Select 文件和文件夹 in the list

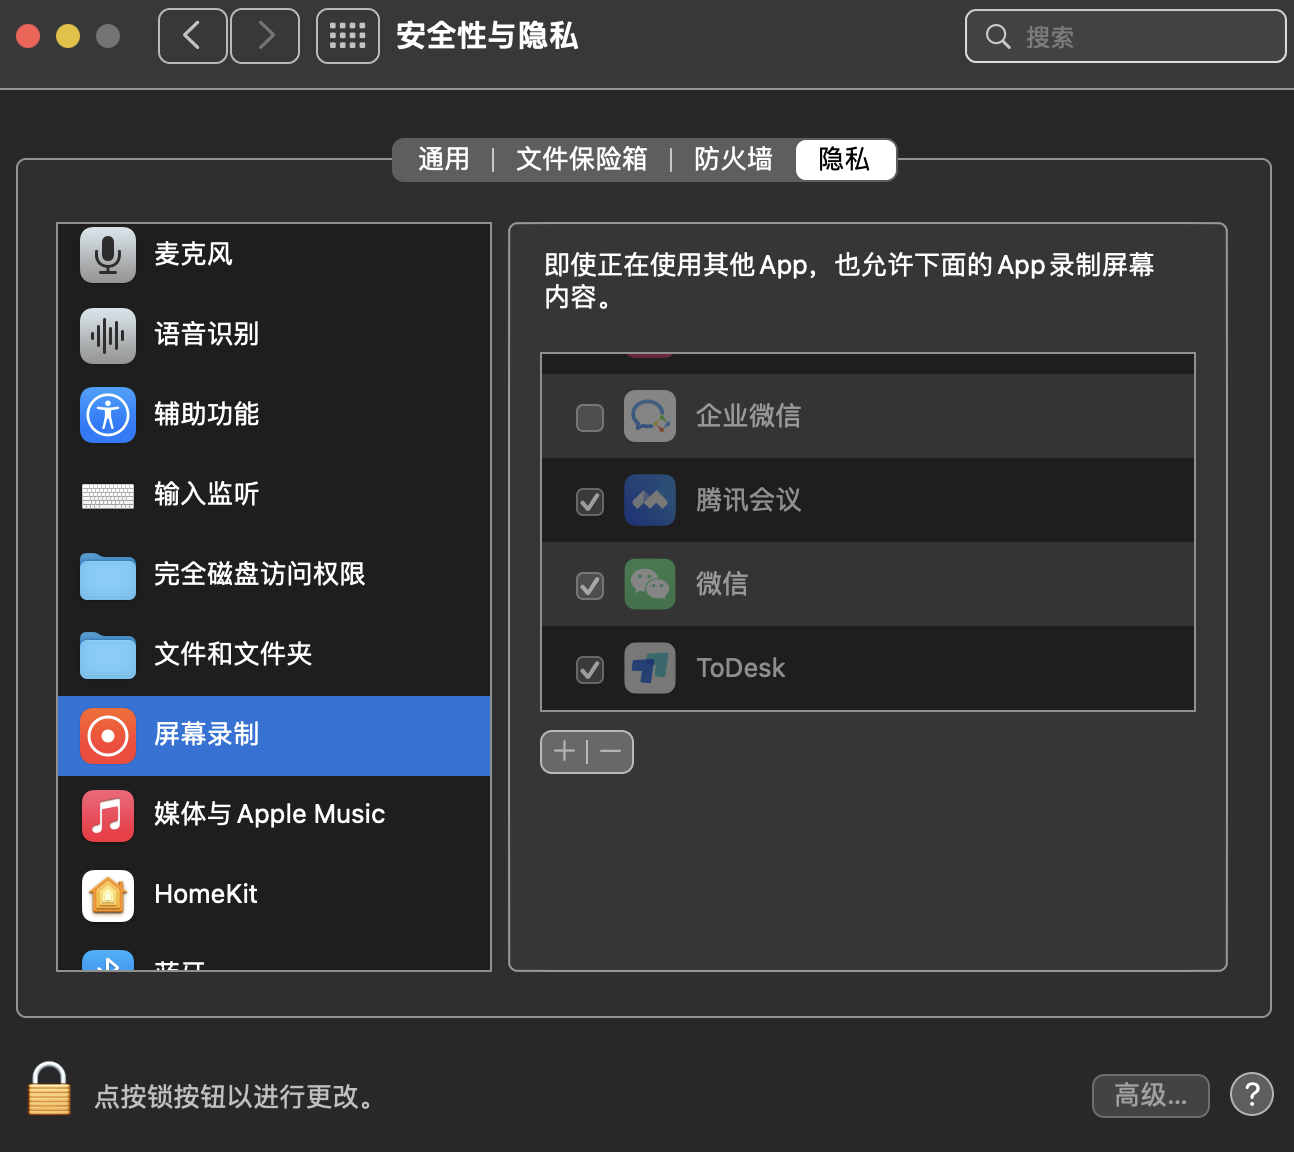coord(274,655)
